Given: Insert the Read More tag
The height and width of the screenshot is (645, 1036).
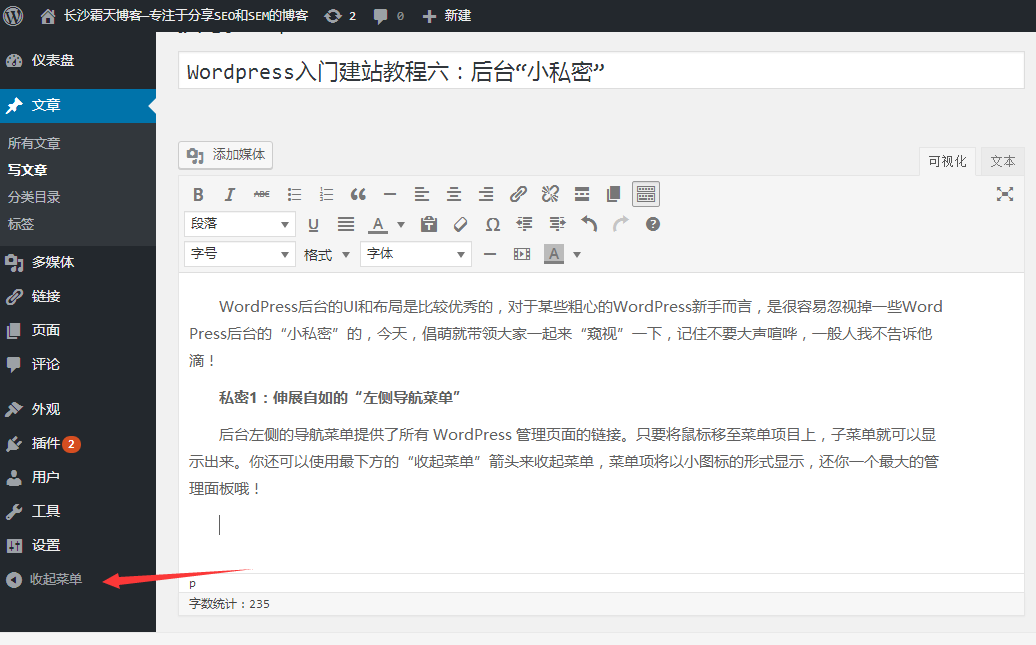Looking at the screenshot, I should (582, 194).
